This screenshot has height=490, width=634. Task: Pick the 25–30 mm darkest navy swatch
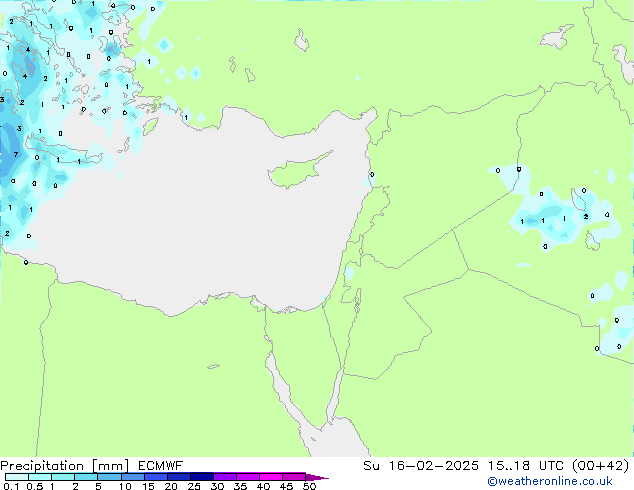[202, 477]
